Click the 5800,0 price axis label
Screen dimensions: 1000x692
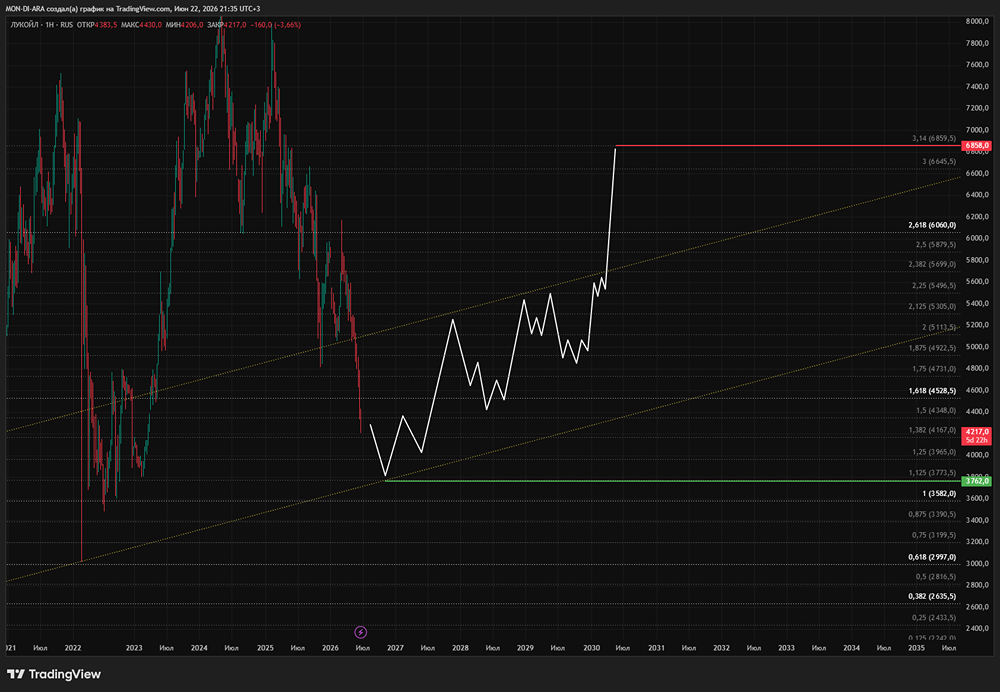[x=977, y=260]
